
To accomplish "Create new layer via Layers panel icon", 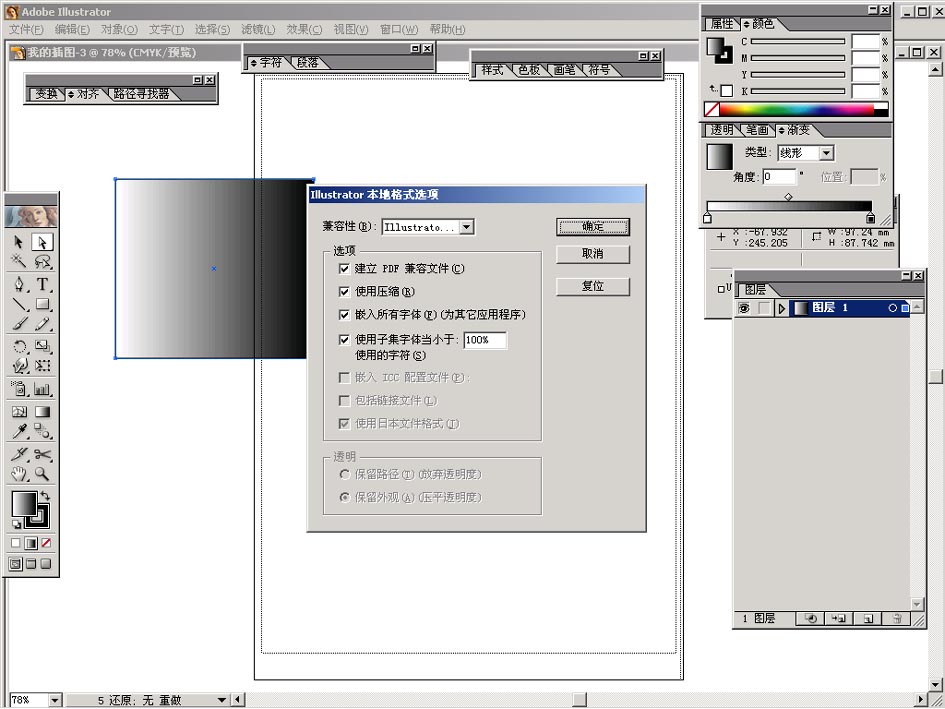I will coord(868,619).
